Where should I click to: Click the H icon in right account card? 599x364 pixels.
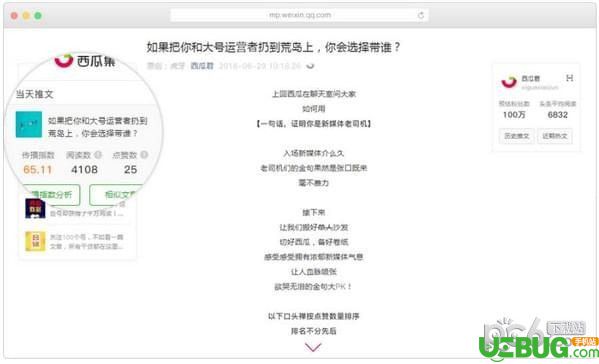point(569,78)
